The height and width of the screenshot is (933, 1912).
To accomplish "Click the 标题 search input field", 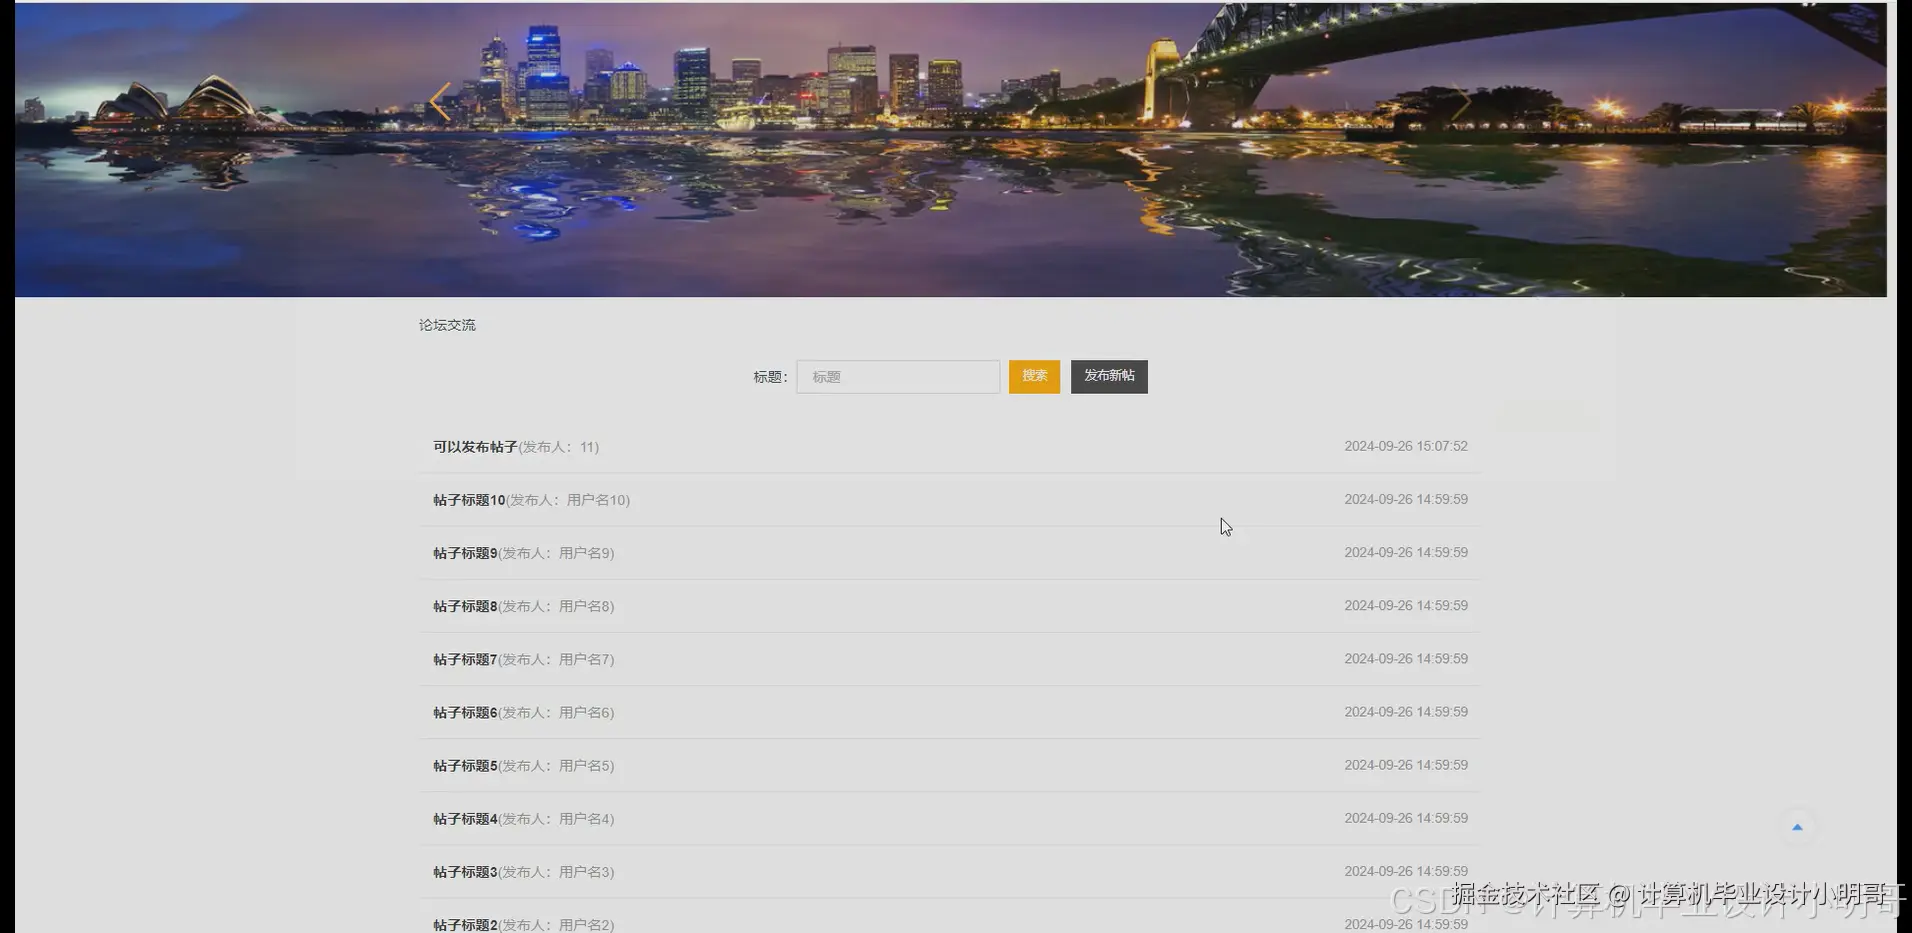I will (x=897, y=376).
